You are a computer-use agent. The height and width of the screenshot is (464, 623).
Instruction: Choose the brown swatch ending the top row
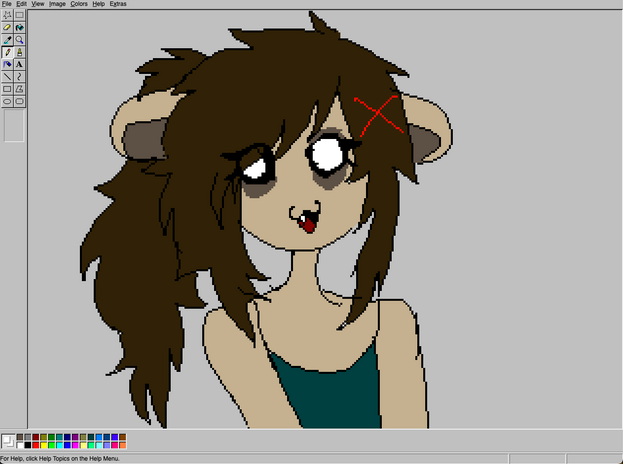click(x=123, y=437)
